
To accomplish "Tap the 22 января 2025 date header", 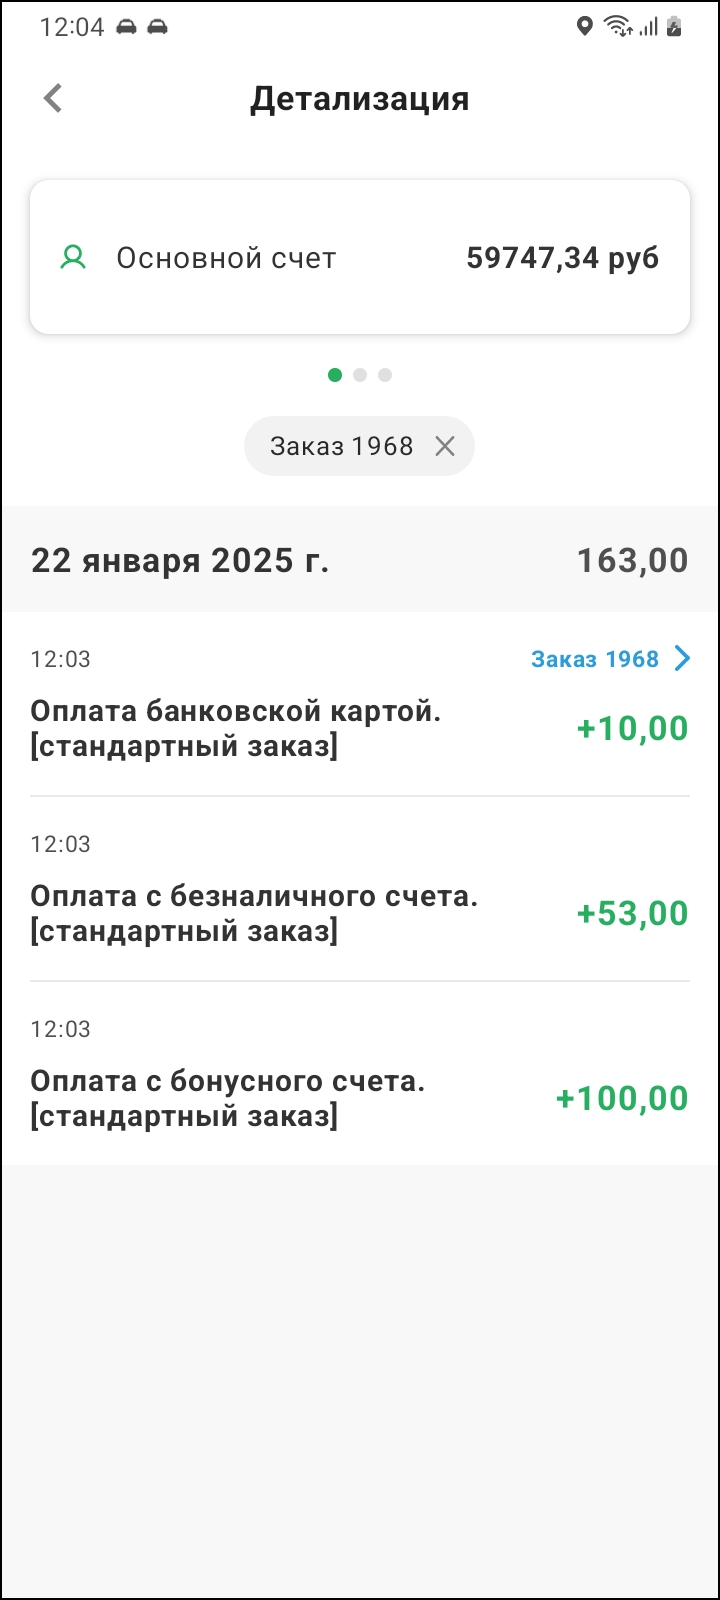I will [180, 560].
